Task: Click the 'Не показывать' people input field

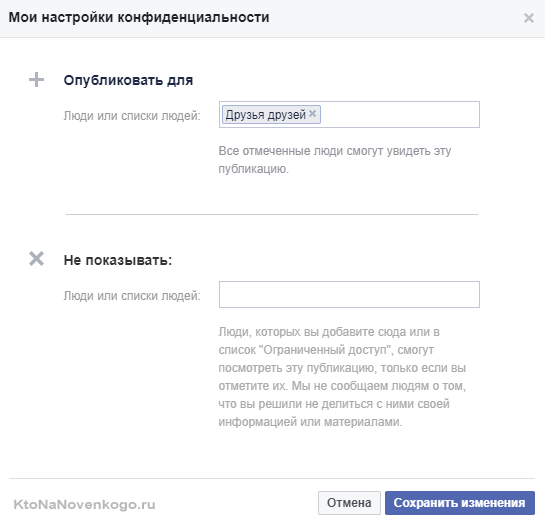Action: (349, 294)
